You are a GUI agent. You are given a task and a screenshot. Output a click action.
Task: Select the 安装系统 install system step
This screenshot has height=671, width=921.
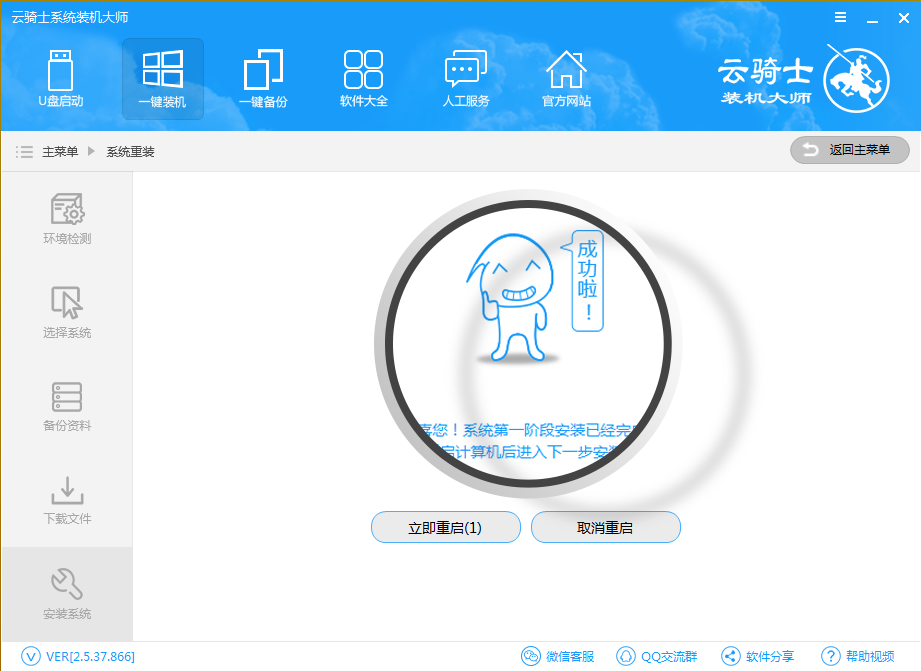pyautogui.click(x=67, y=594)
